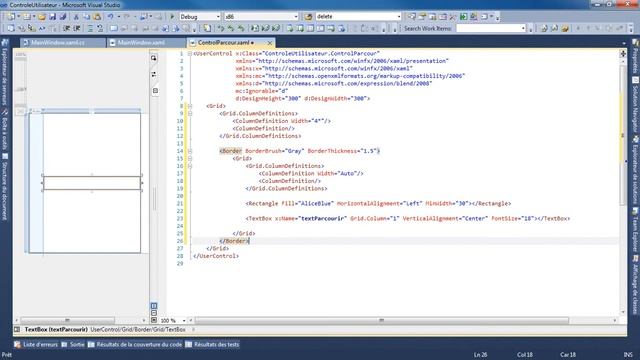640x360 pixels.
Task: Open Explorateur de solutions right side panel
Action: pos(636,169)
